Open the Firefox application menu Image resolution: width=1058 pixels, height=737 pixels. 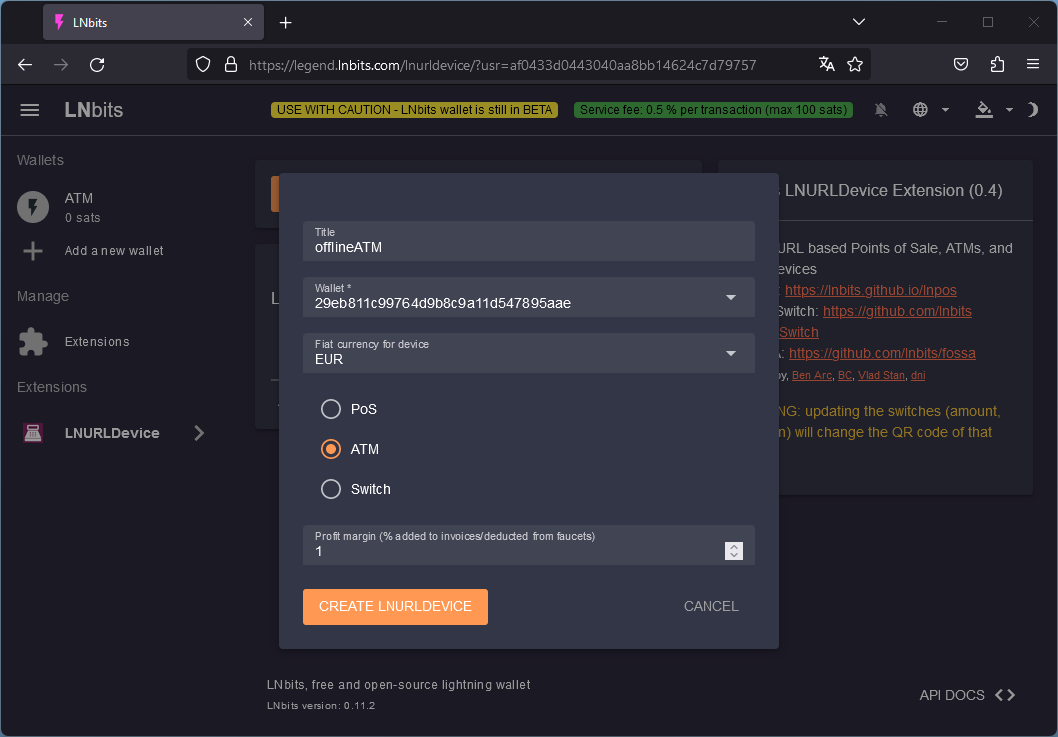point(1032,65)
